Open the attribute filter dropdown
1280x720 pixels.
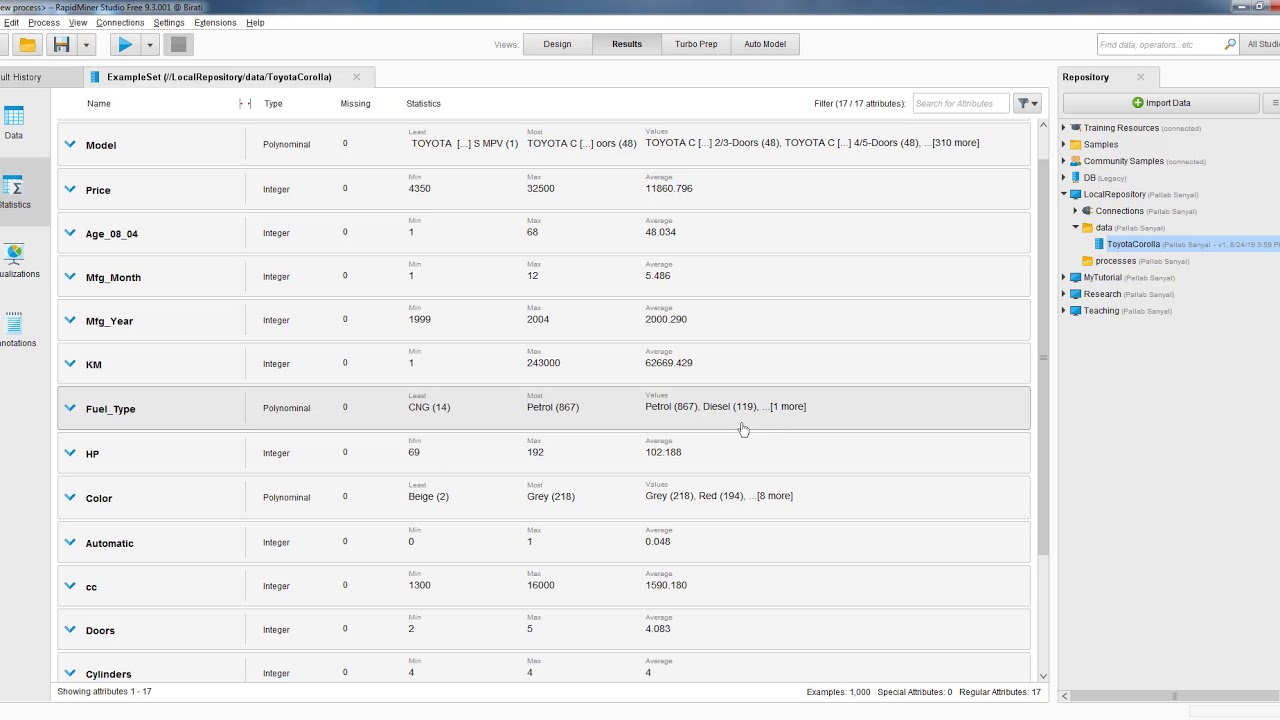(1028, 103)
